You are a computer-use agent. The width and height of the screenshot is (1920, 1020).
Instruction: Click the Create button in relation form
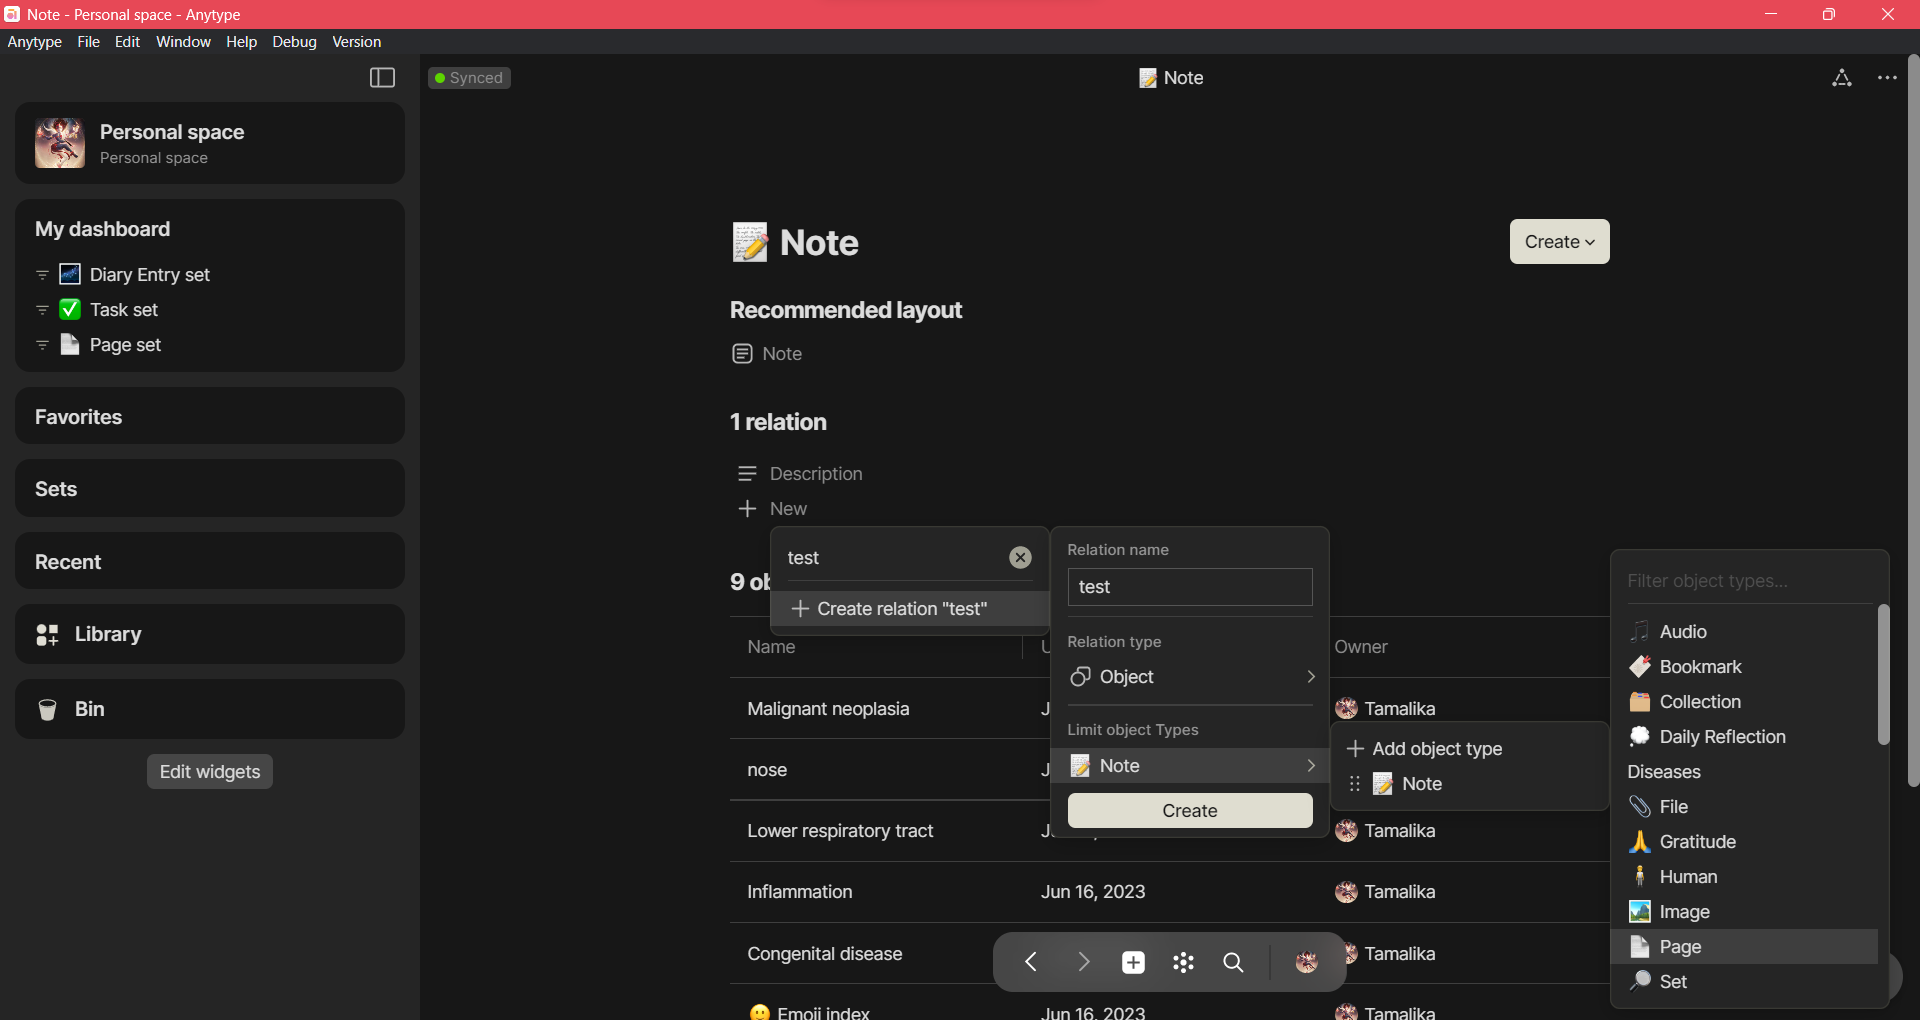click(x=1190, y=811)
